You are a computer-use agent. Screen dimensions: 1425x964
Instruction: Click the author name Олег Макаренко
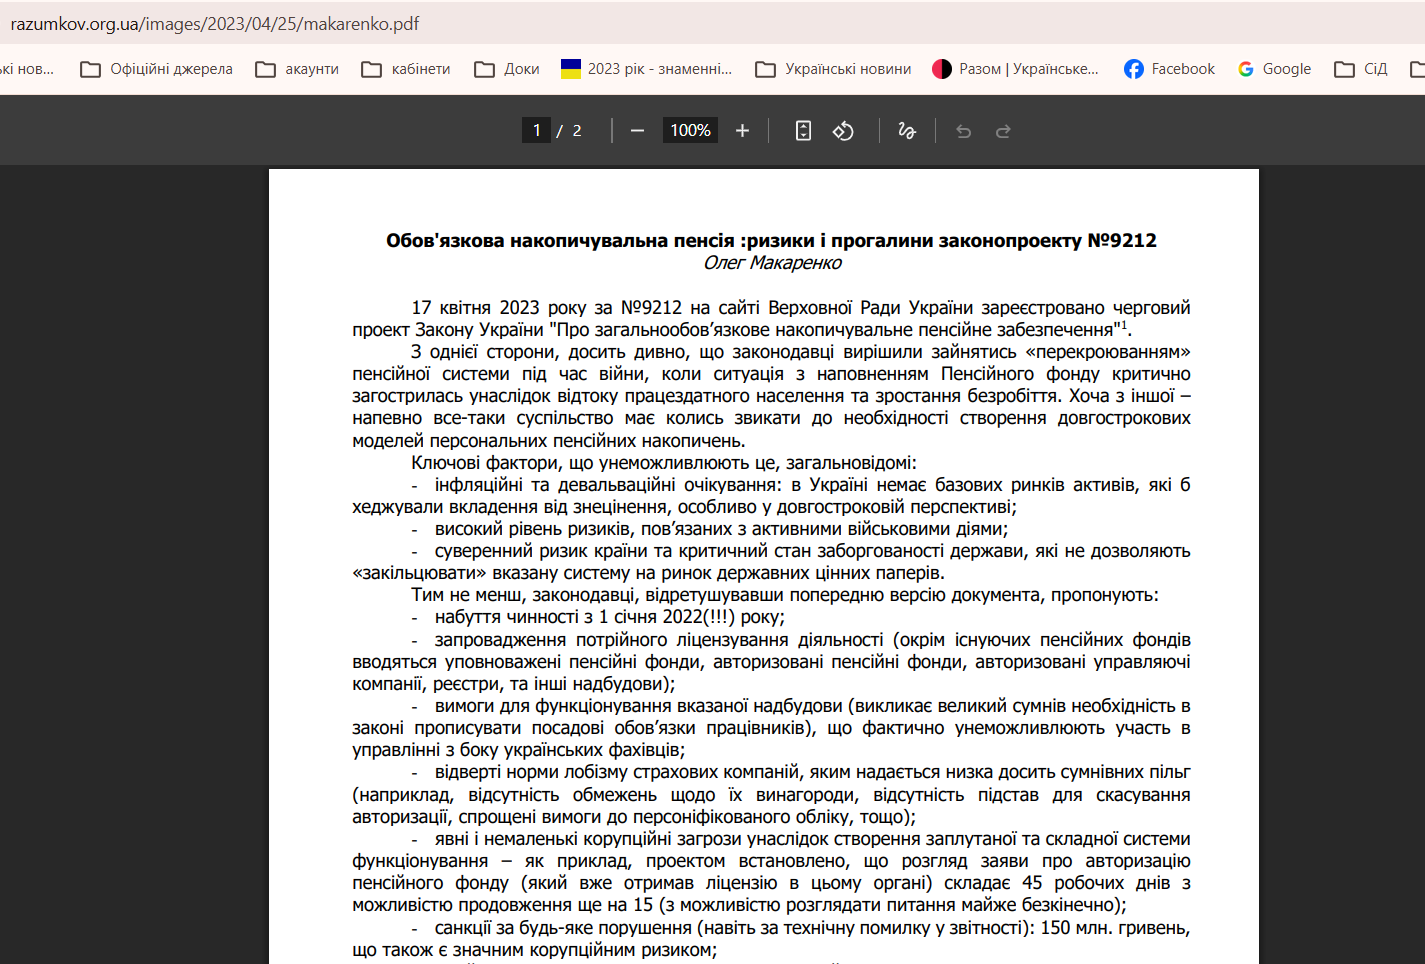coord(772,263)
